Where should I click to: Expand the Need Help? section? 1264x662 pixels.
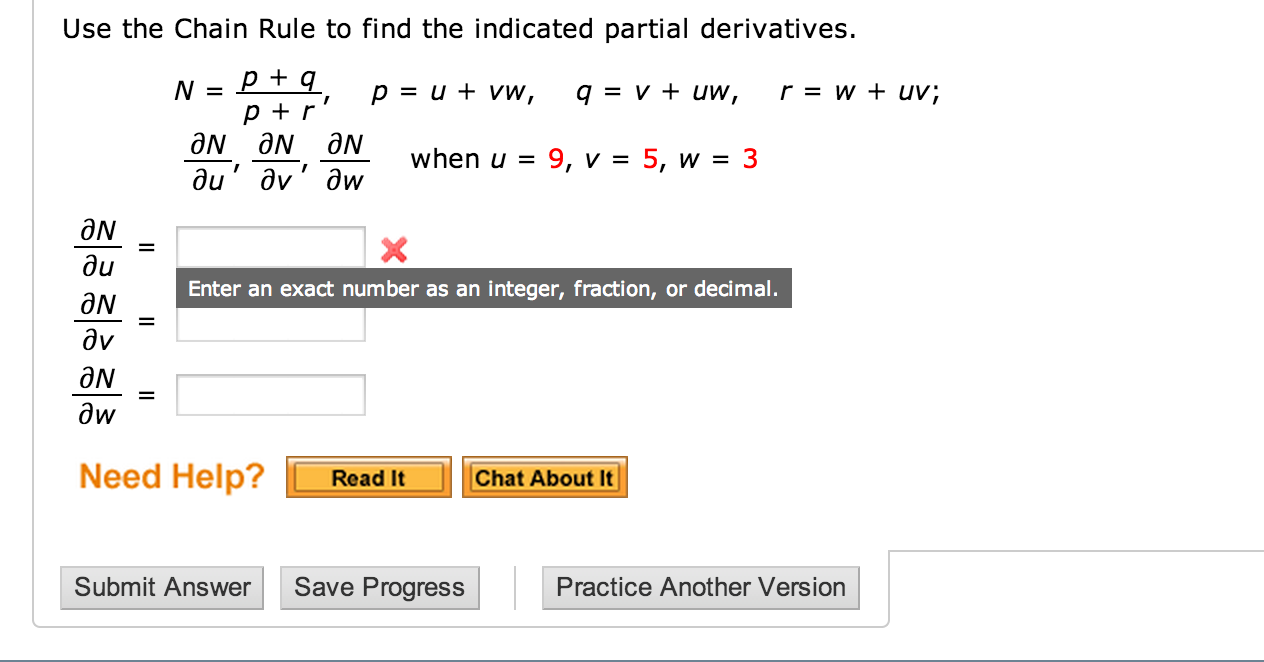point(169,477)
